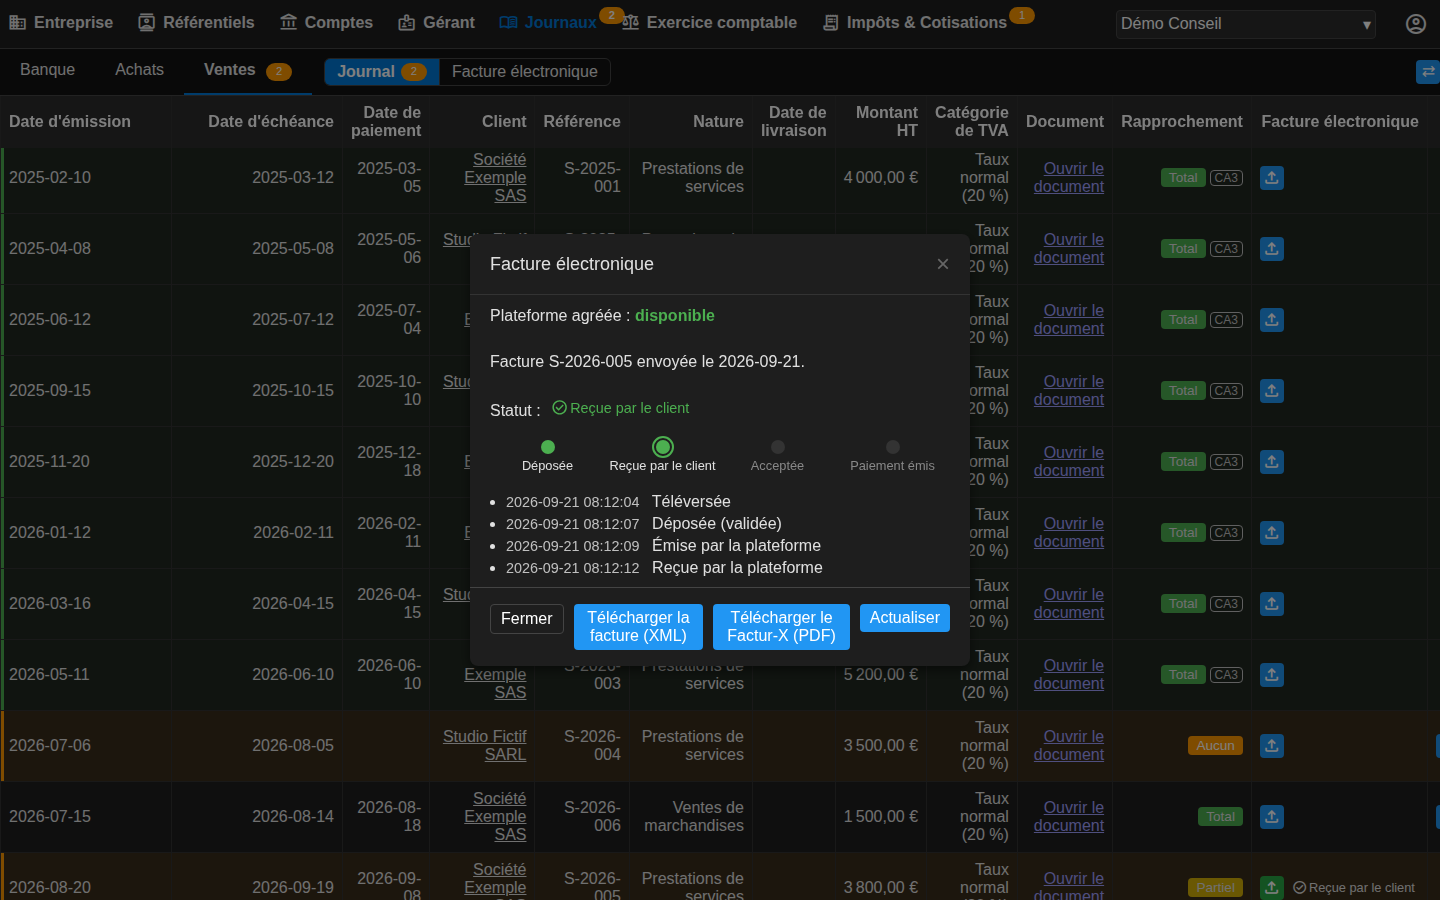Open the Exercice comptable menu
The image size is (1440, 900).
[709, 22]
